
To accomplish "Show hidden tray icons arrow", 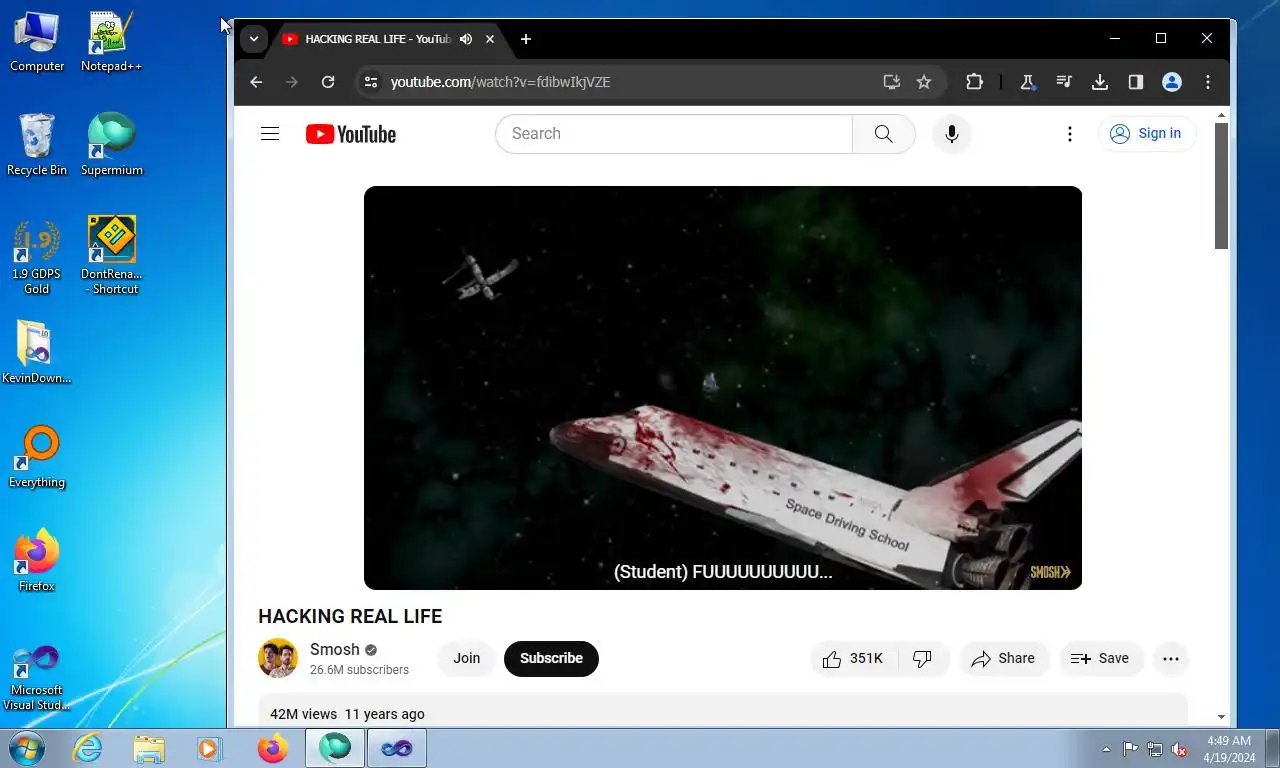I will (x=1106, y=749).
